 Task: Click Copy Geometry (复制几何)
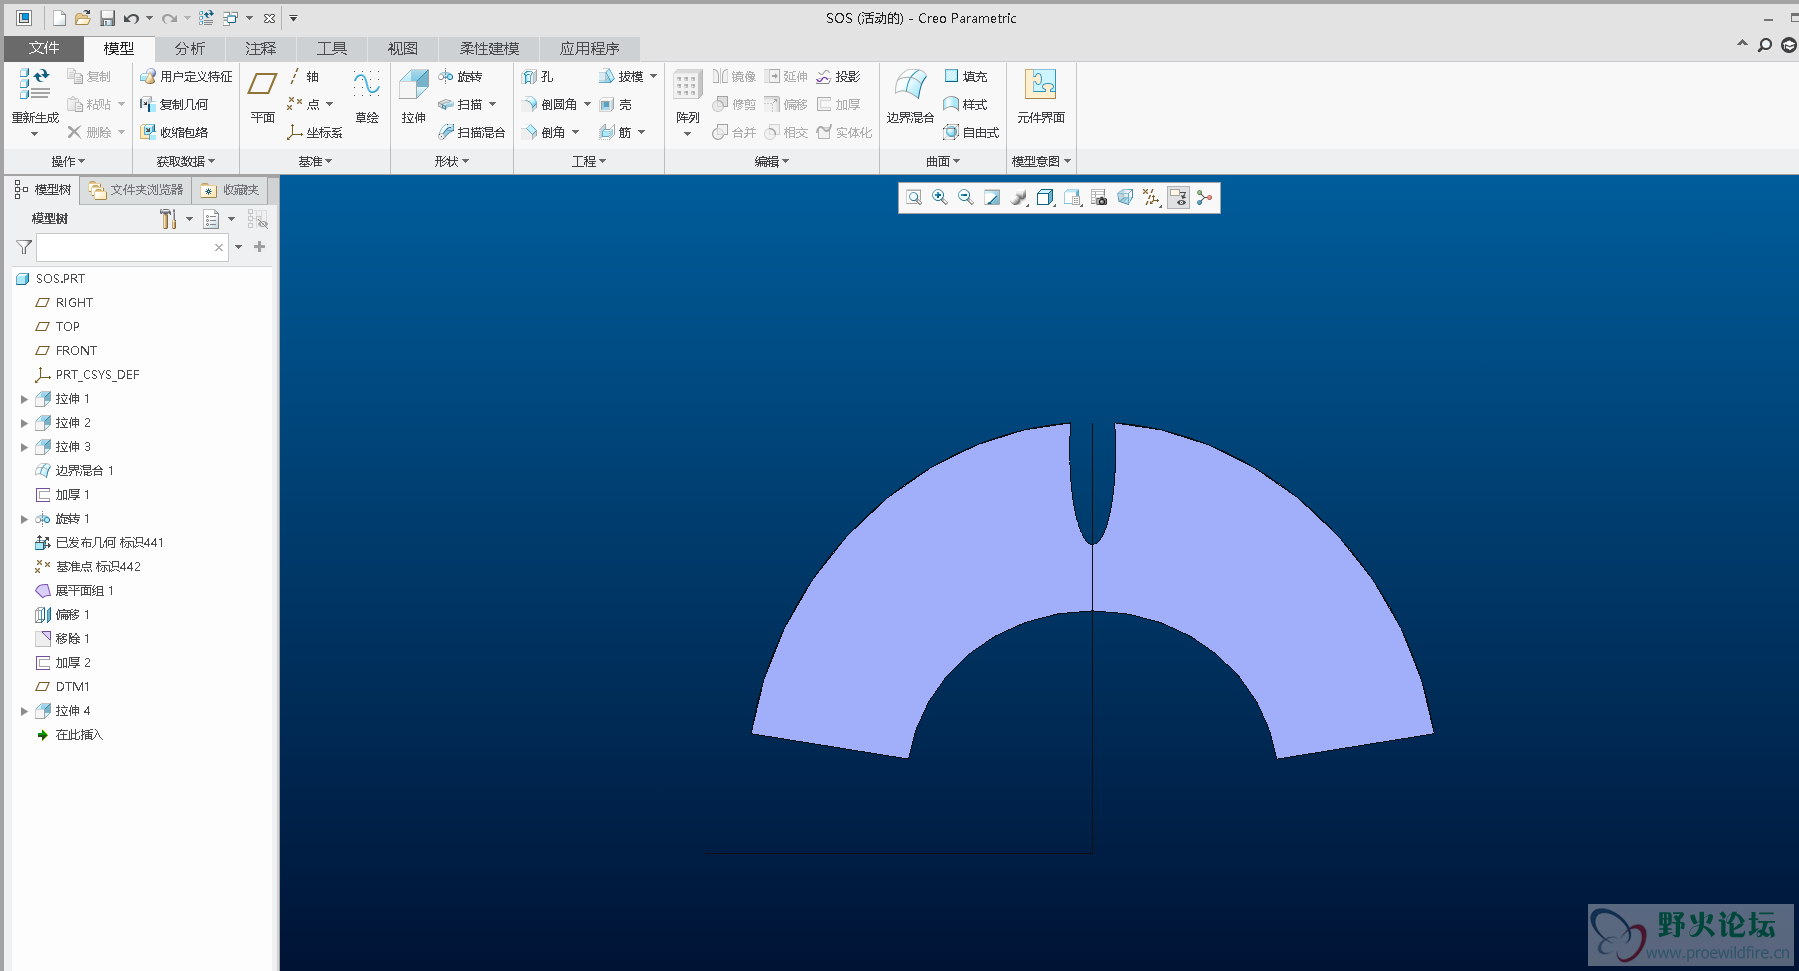pos(174,104)
